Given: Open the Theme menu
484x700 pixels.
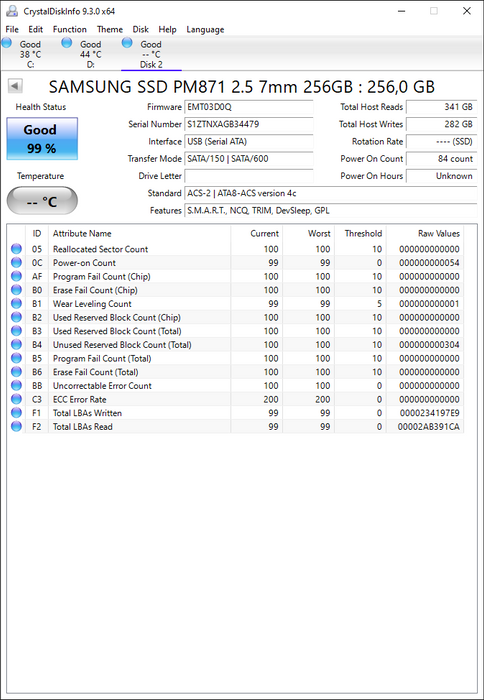Looking at the screenshot, I should click(x=110, y=29).
